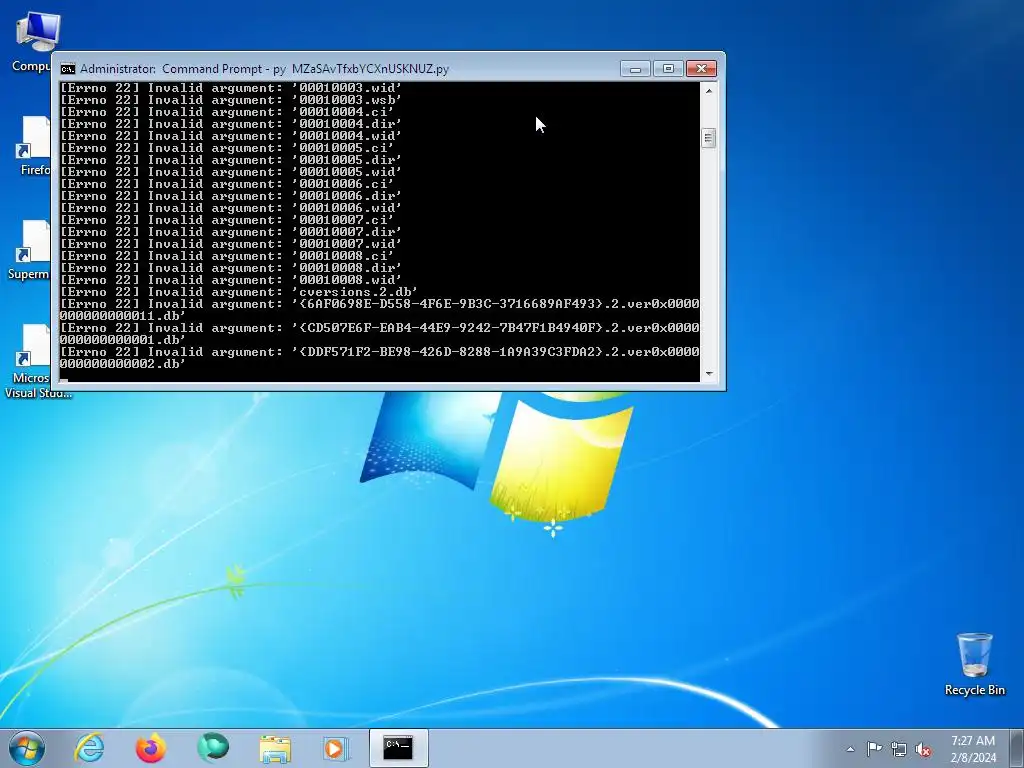Open the Action Center flag icon
1024x768 pixels.
pos(874,749)
